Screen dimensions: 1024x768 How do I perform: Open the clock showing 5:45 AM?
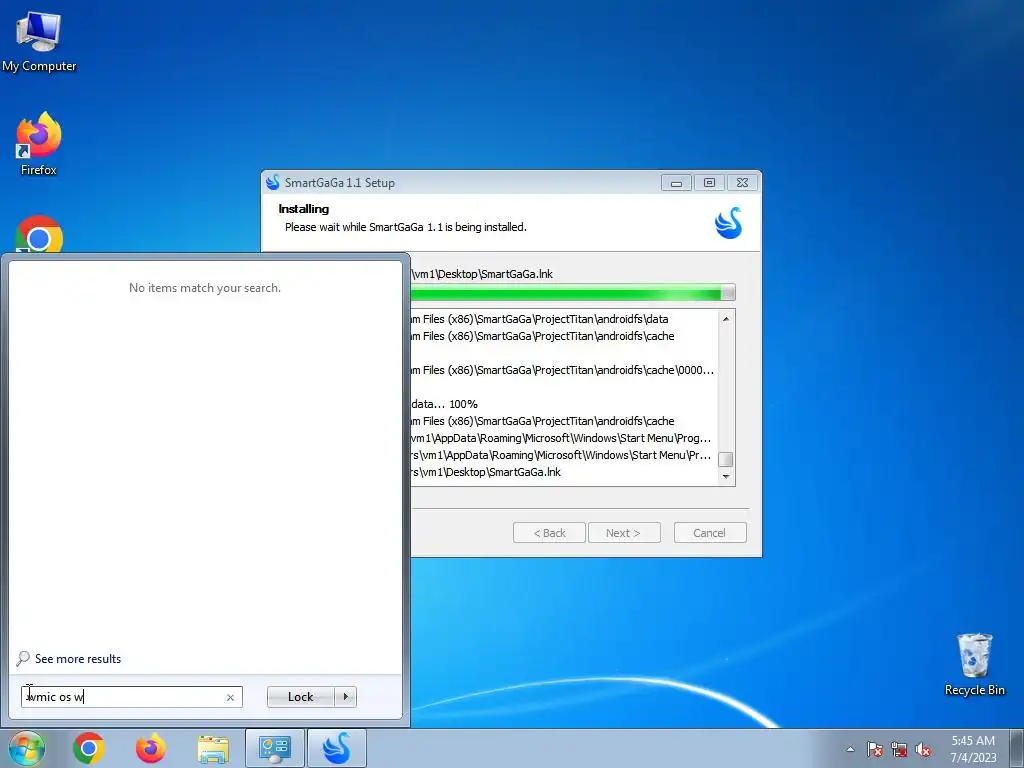coord(973,749)
